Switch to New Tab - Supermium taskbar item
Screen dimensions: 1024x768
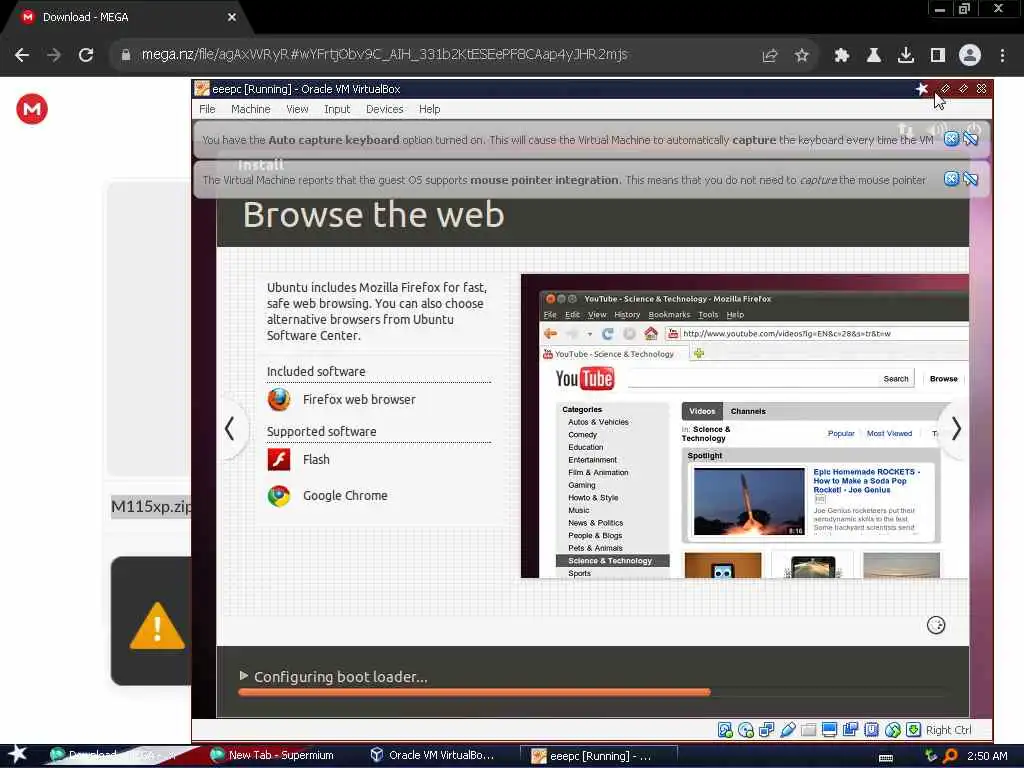272,756
